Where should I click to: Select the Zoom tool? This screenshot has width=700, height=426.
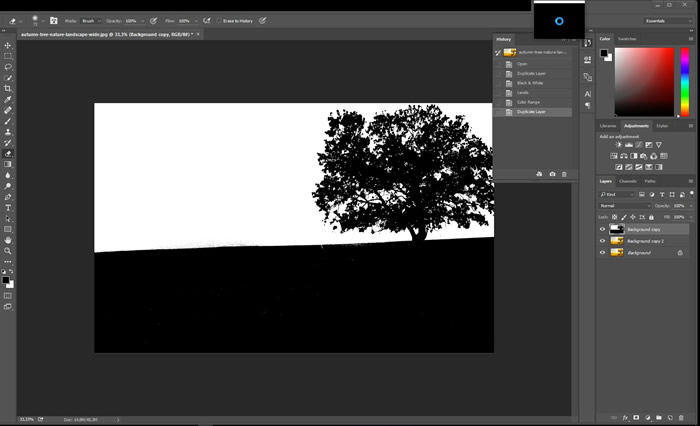8,251
